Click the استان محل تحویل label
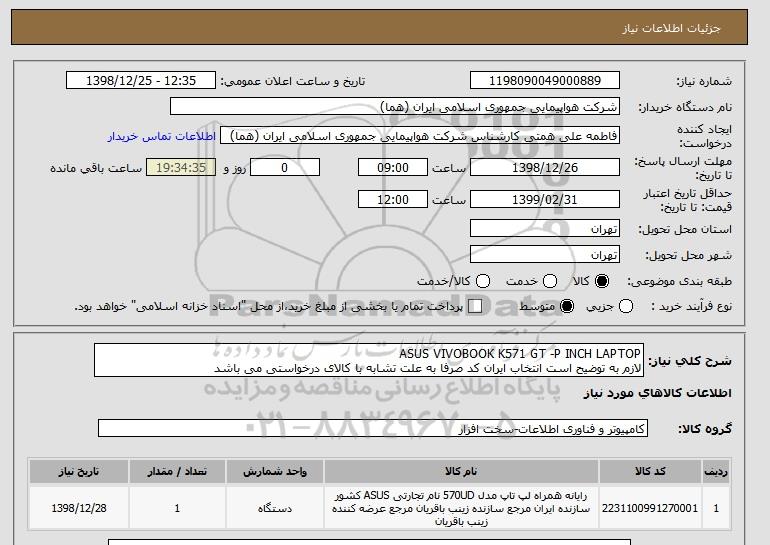 [x=685, y=229]
